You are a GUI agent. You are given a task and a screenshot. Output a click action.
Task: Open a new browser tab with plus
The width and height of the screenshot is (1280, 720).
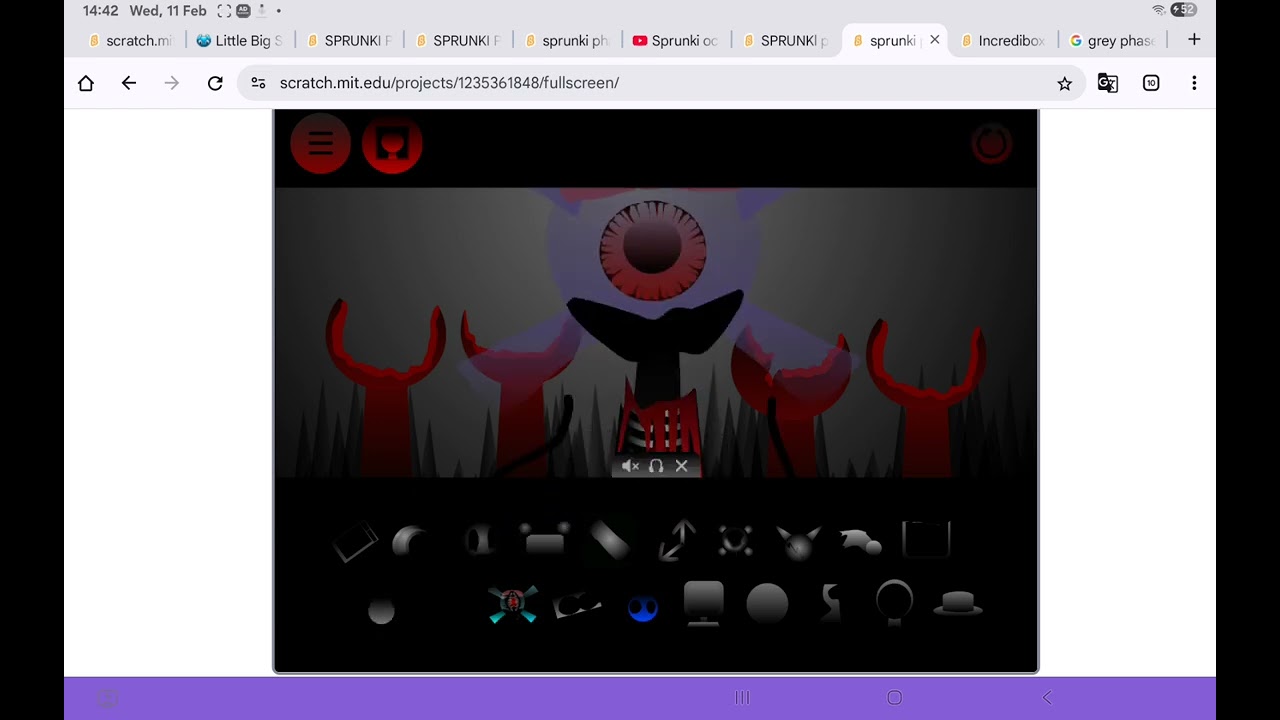pos(1194,40)
